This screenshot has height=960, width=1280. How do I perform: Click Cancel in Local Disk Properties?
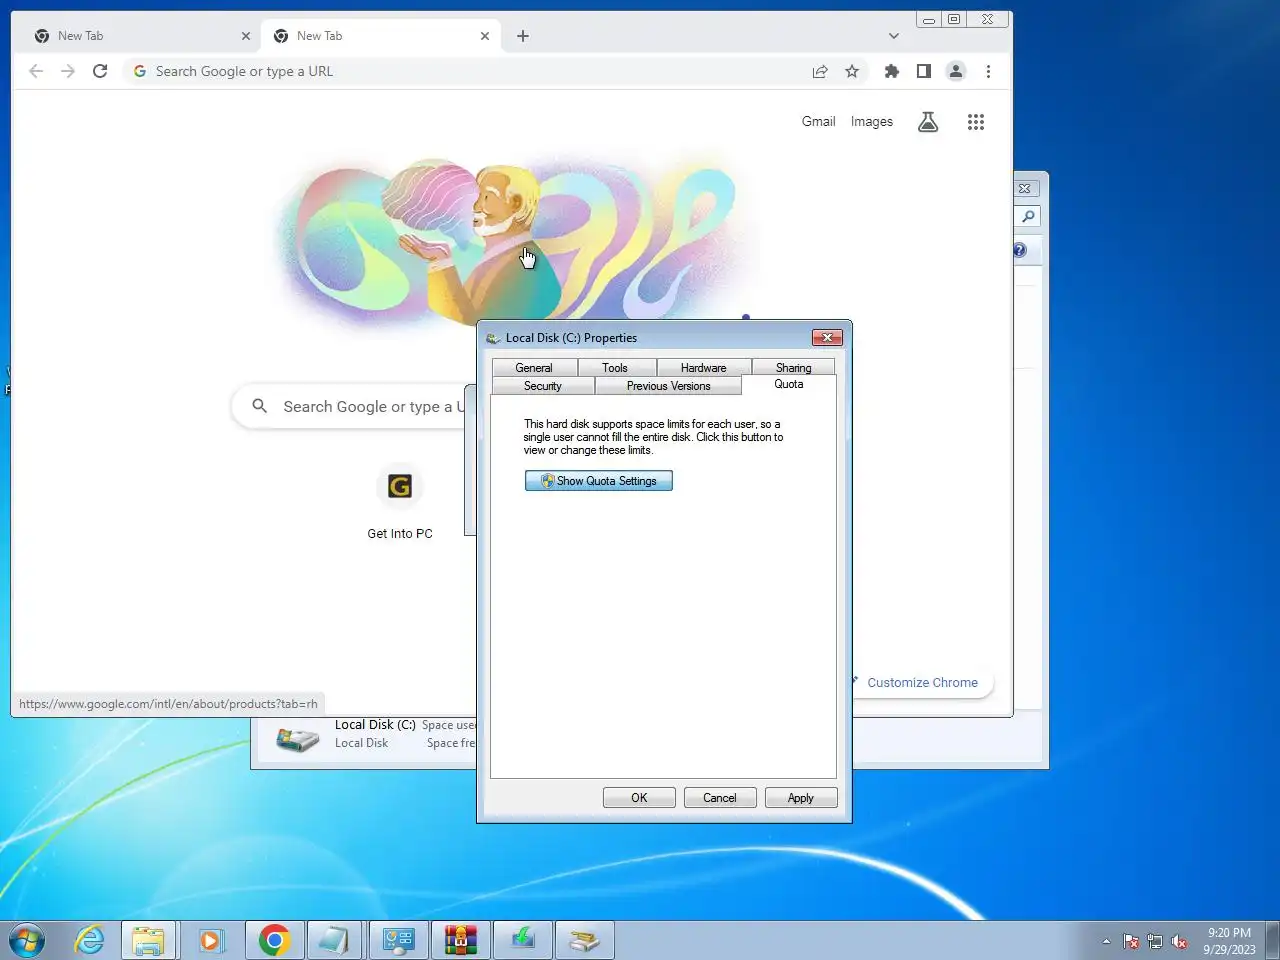720,798
